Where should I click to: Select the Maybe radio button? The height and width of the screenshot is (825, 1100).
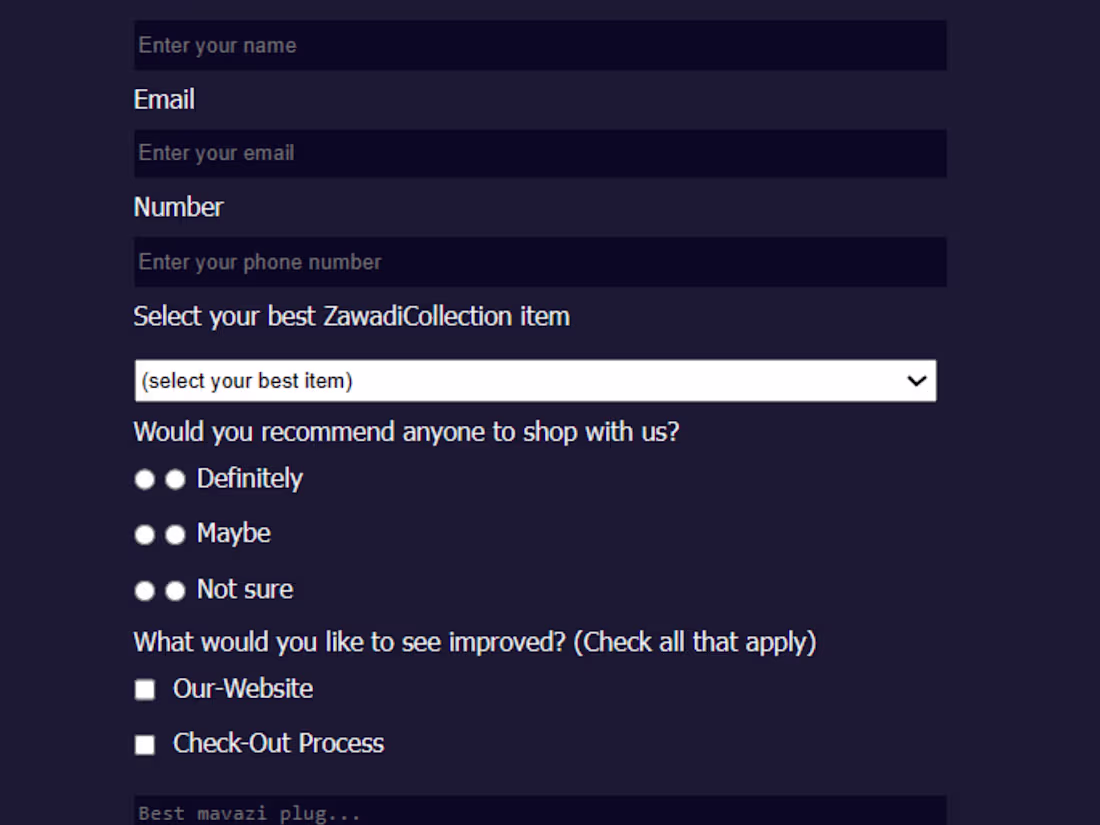[x=144, y=534]
